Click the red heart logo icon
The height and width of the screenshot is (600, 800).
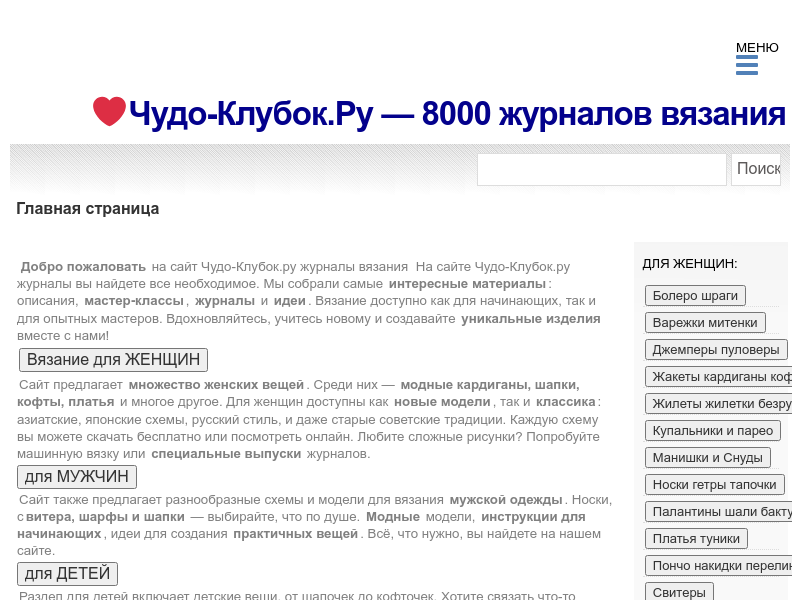(109, 111)
